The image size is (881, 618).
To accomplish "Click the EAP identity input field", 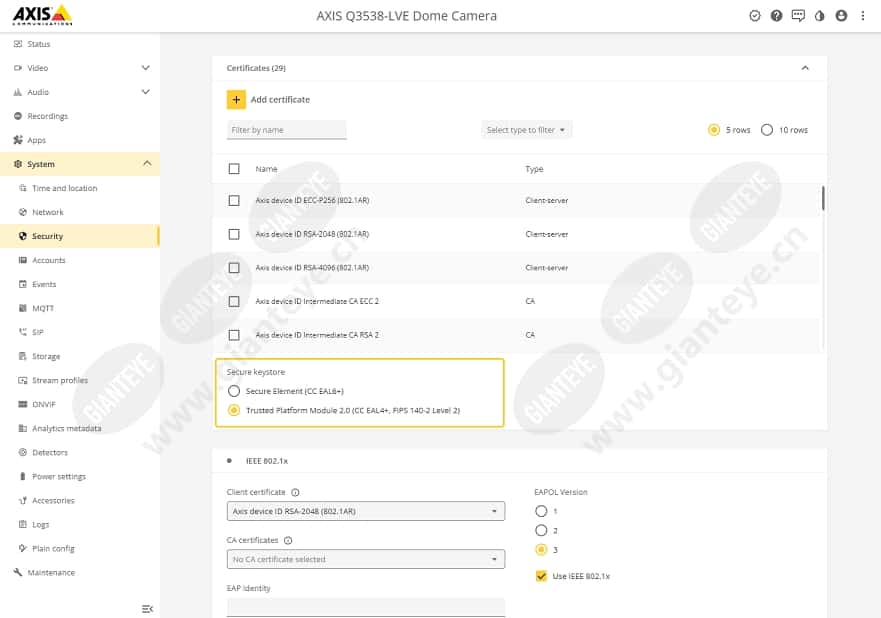I will click(366, 607).
